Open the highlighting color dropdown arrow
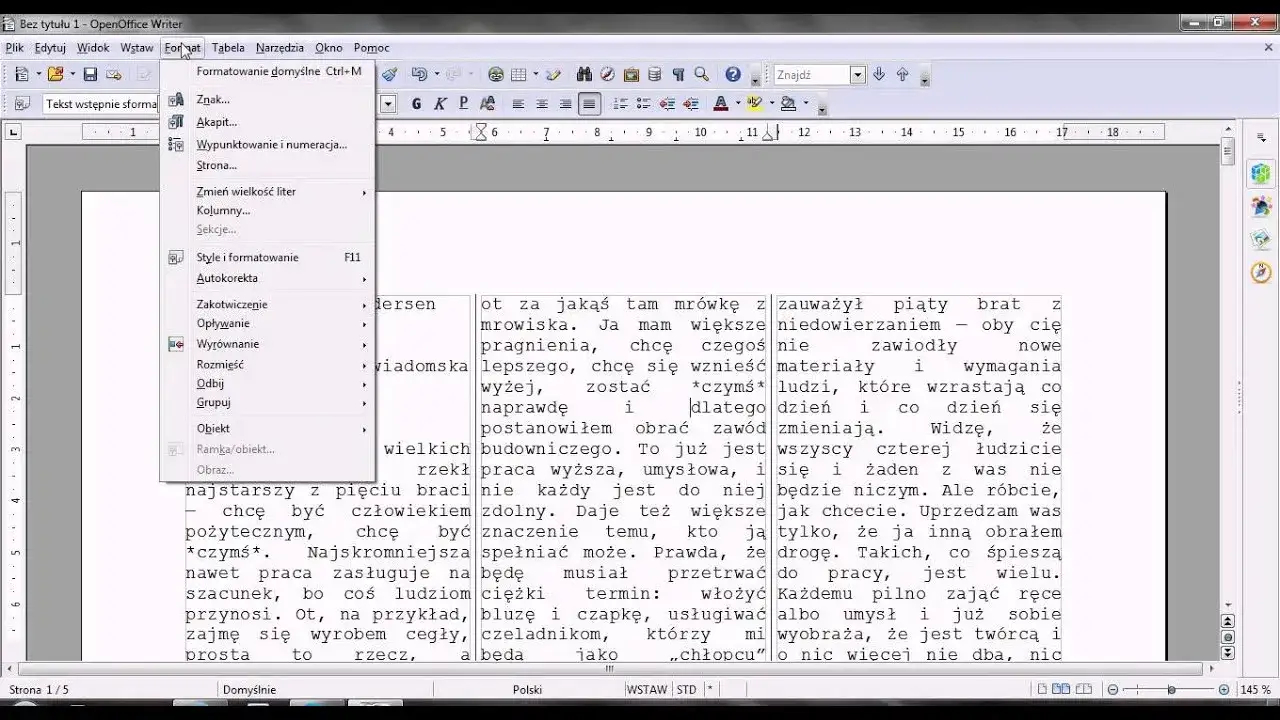Image resolution: width=1280 pixels, height=720 pixels. point(771,103)
